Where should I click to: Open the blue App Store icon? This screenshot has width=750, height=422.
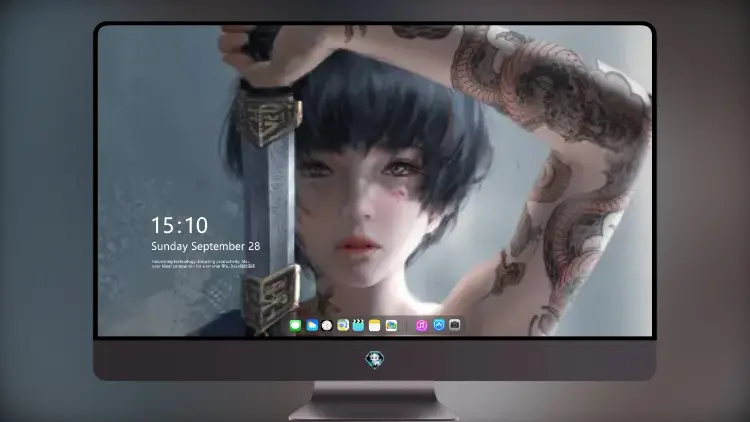(439, 325)
